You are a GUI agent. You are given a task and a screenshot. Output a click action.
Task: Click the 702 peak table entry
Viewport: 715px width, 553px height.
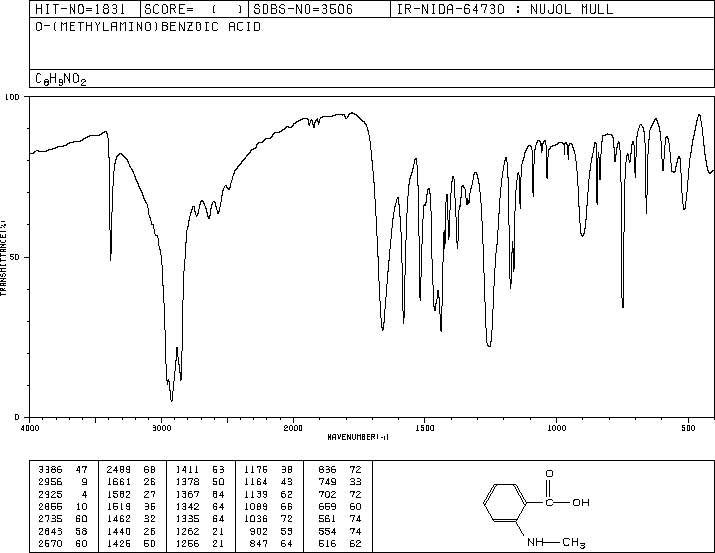339,494
